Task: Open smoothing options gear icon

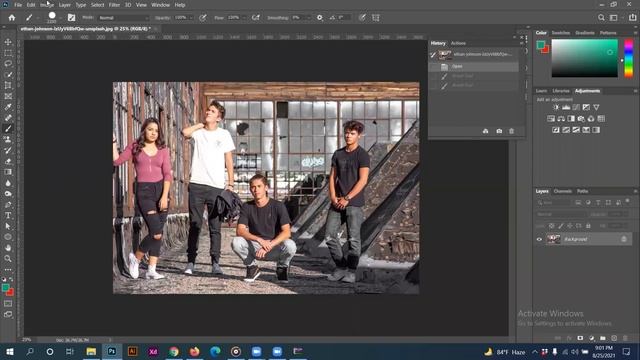Action: (x=320, y=18)
